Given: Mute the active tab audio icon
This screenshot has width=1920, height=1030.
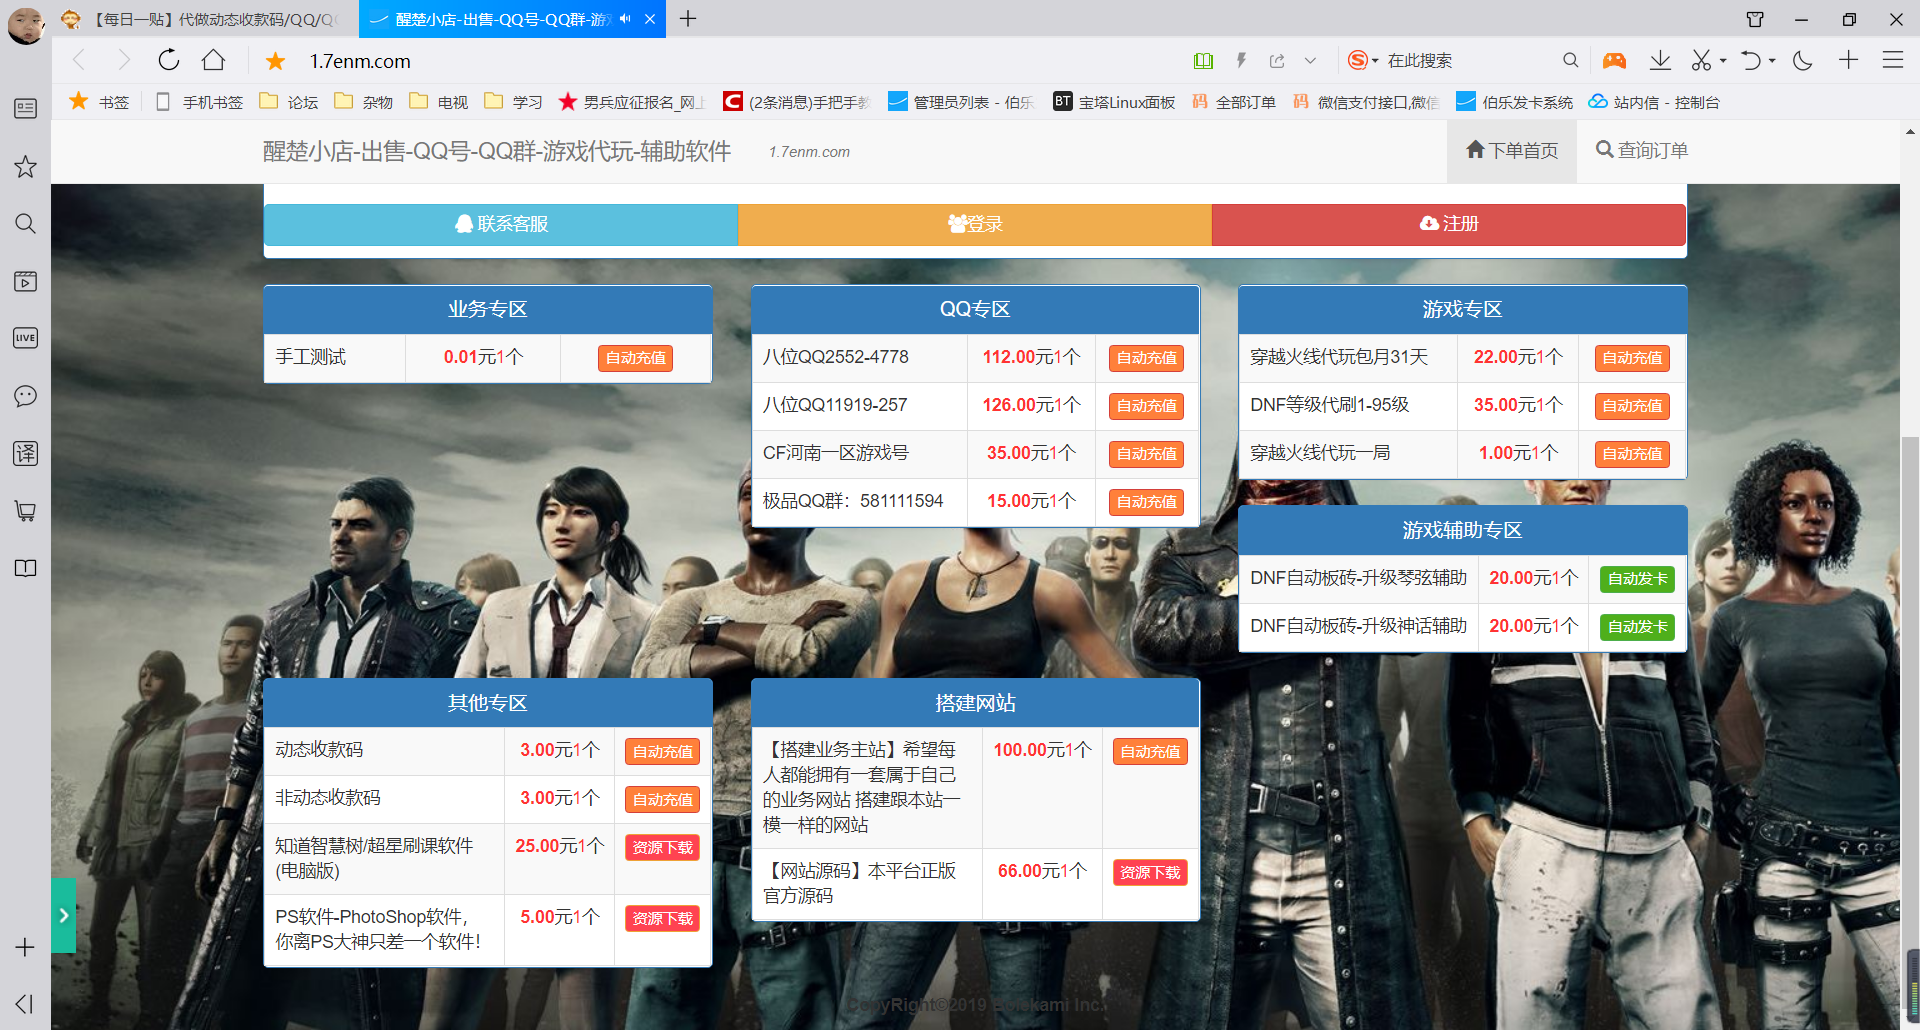Looking at the screenshot, I should pyautogui.click(x=625, y=19).
